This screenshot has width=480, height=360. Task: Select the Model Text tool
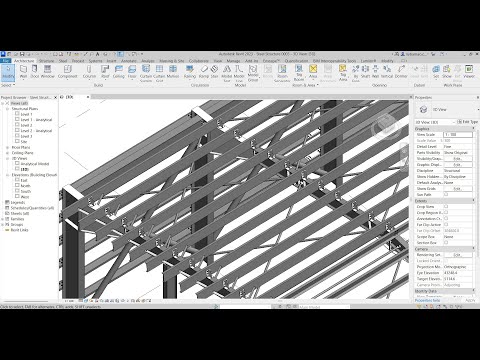(x=227, y=73)
